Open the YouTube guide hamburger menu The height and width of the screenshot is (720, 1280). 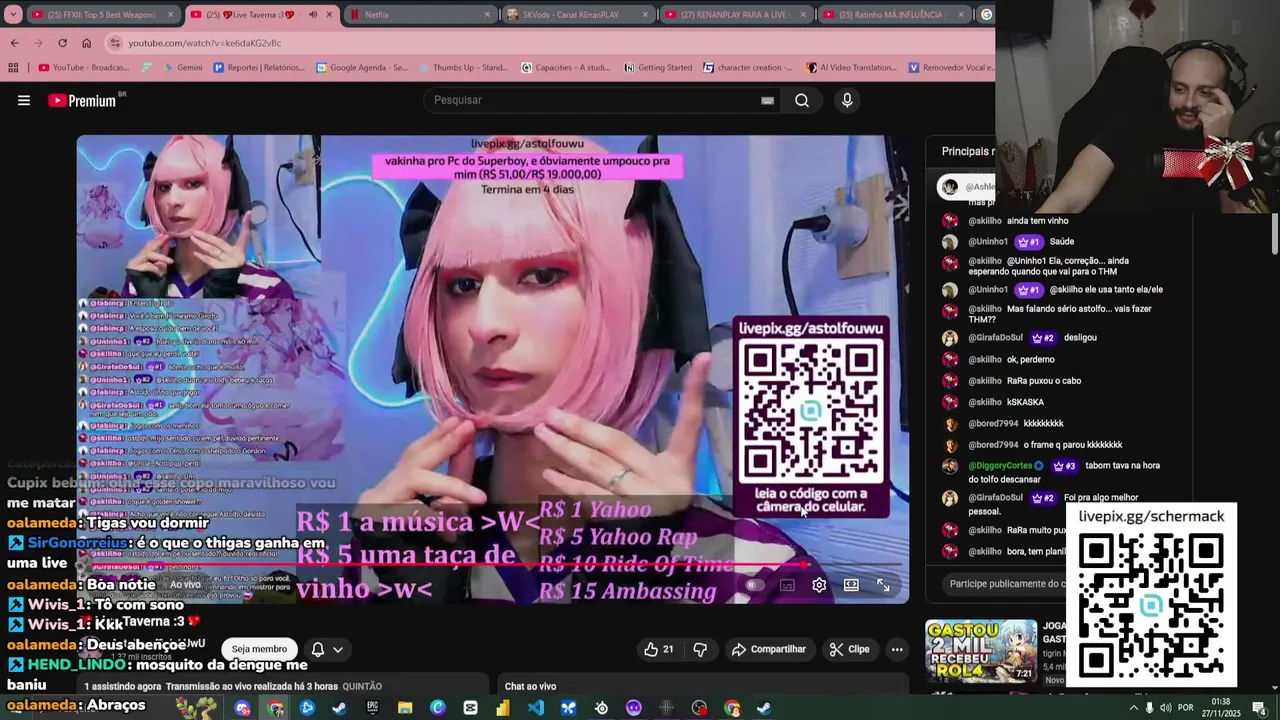[x=24, y=100]
